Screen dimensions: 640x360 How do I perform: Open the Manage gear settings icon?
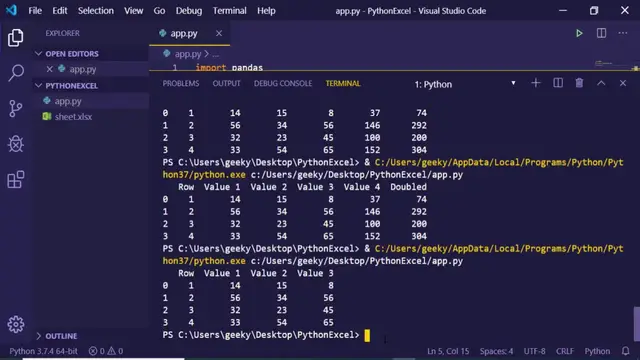(16, 324)
